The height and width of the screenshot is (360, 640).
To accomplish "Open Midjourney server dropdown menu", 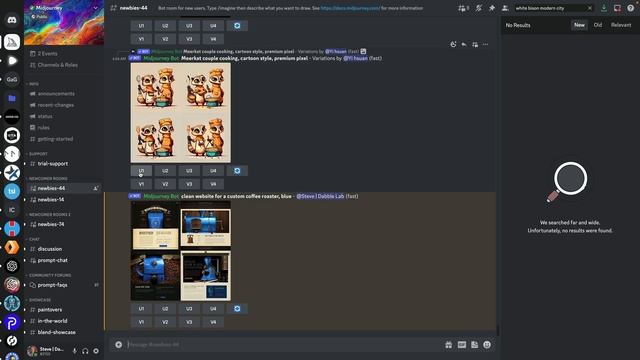I will coord(95,8).
